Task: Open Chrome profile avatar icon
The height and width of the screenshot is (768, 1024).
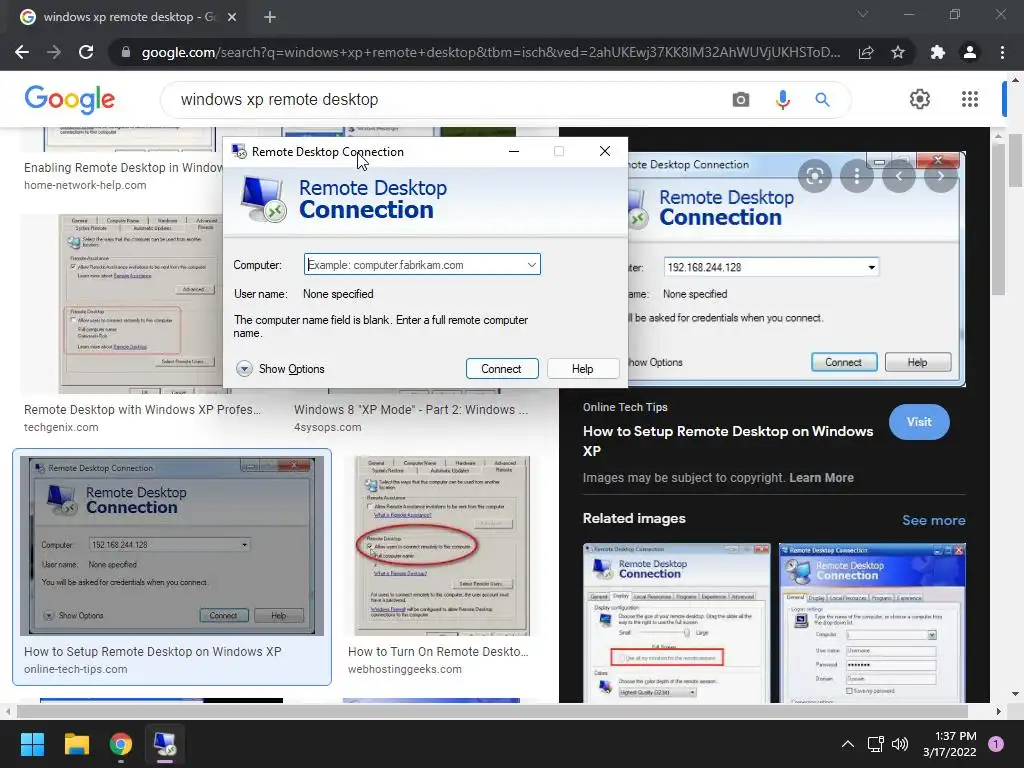Action: coord(970,52)
